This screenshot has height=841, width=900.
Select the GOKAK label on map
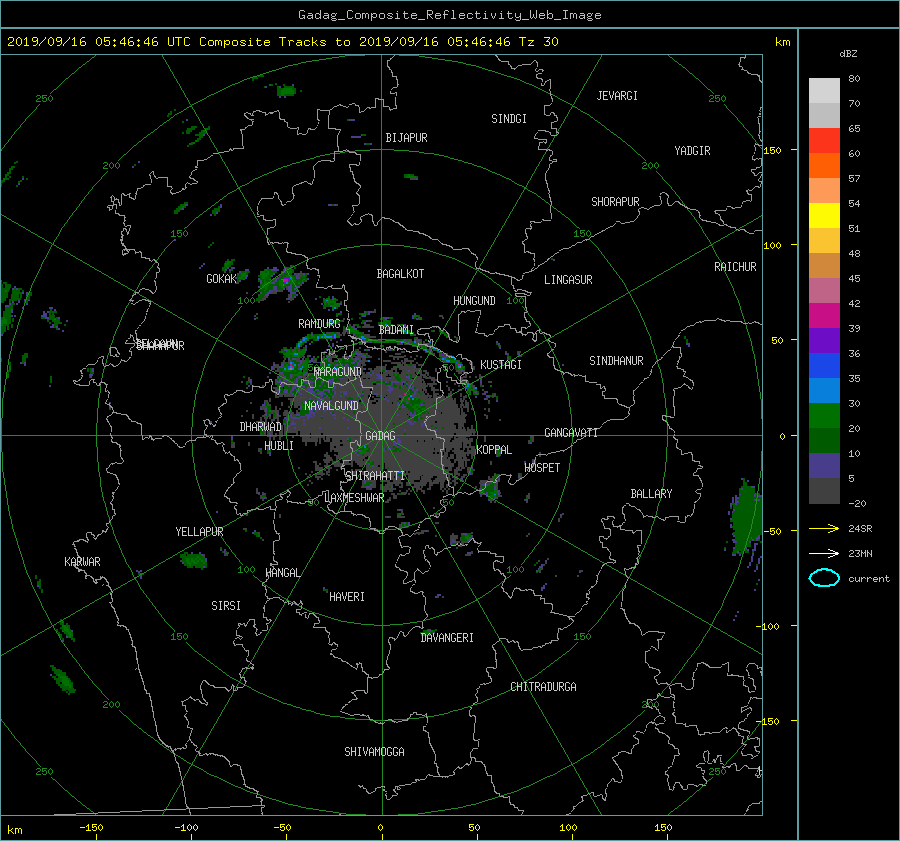tap(222, 278)
